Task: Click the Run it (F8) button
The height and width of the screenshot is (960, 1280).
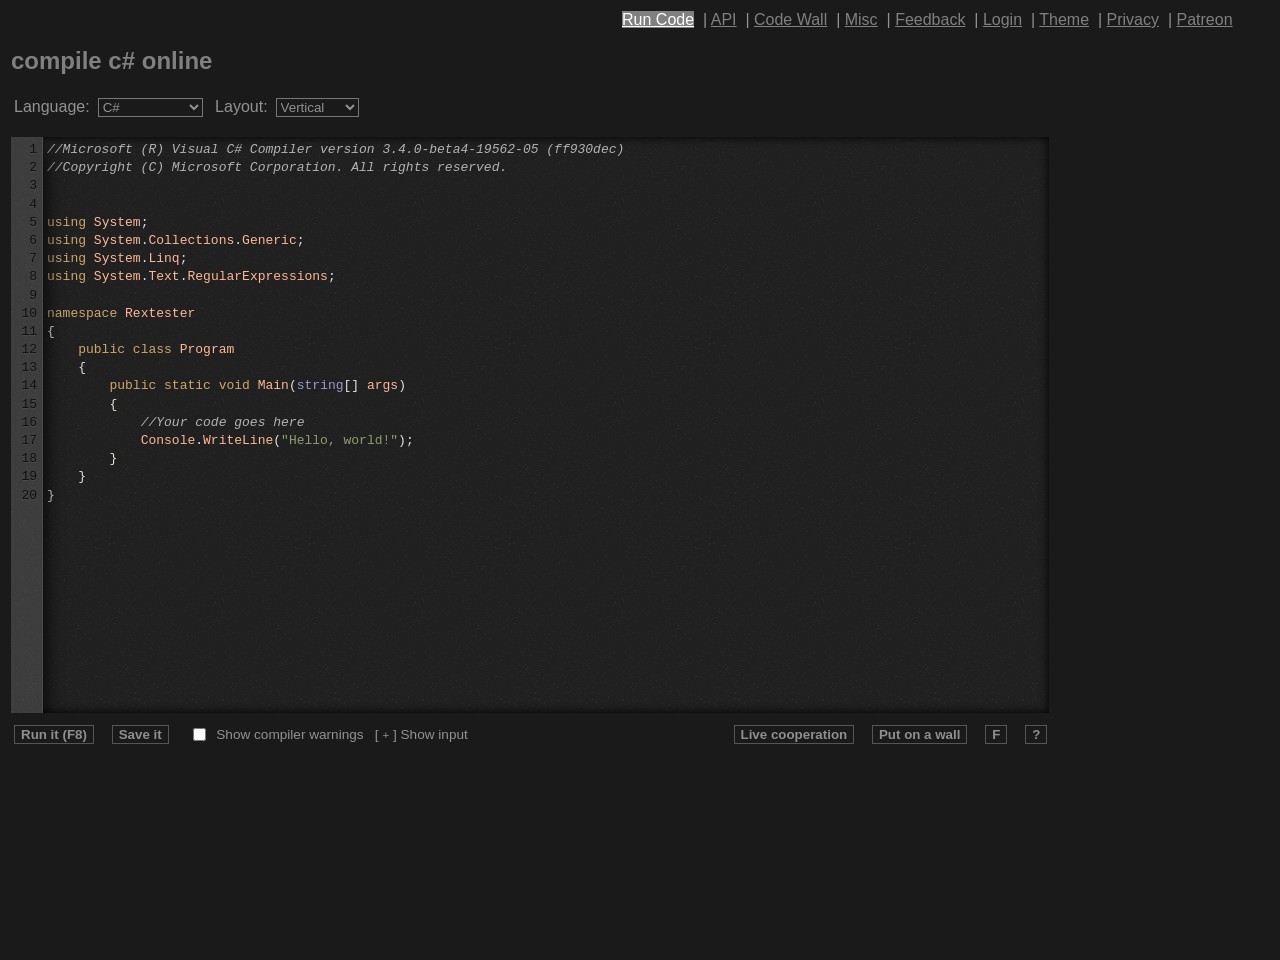Action: pos(54,735)
